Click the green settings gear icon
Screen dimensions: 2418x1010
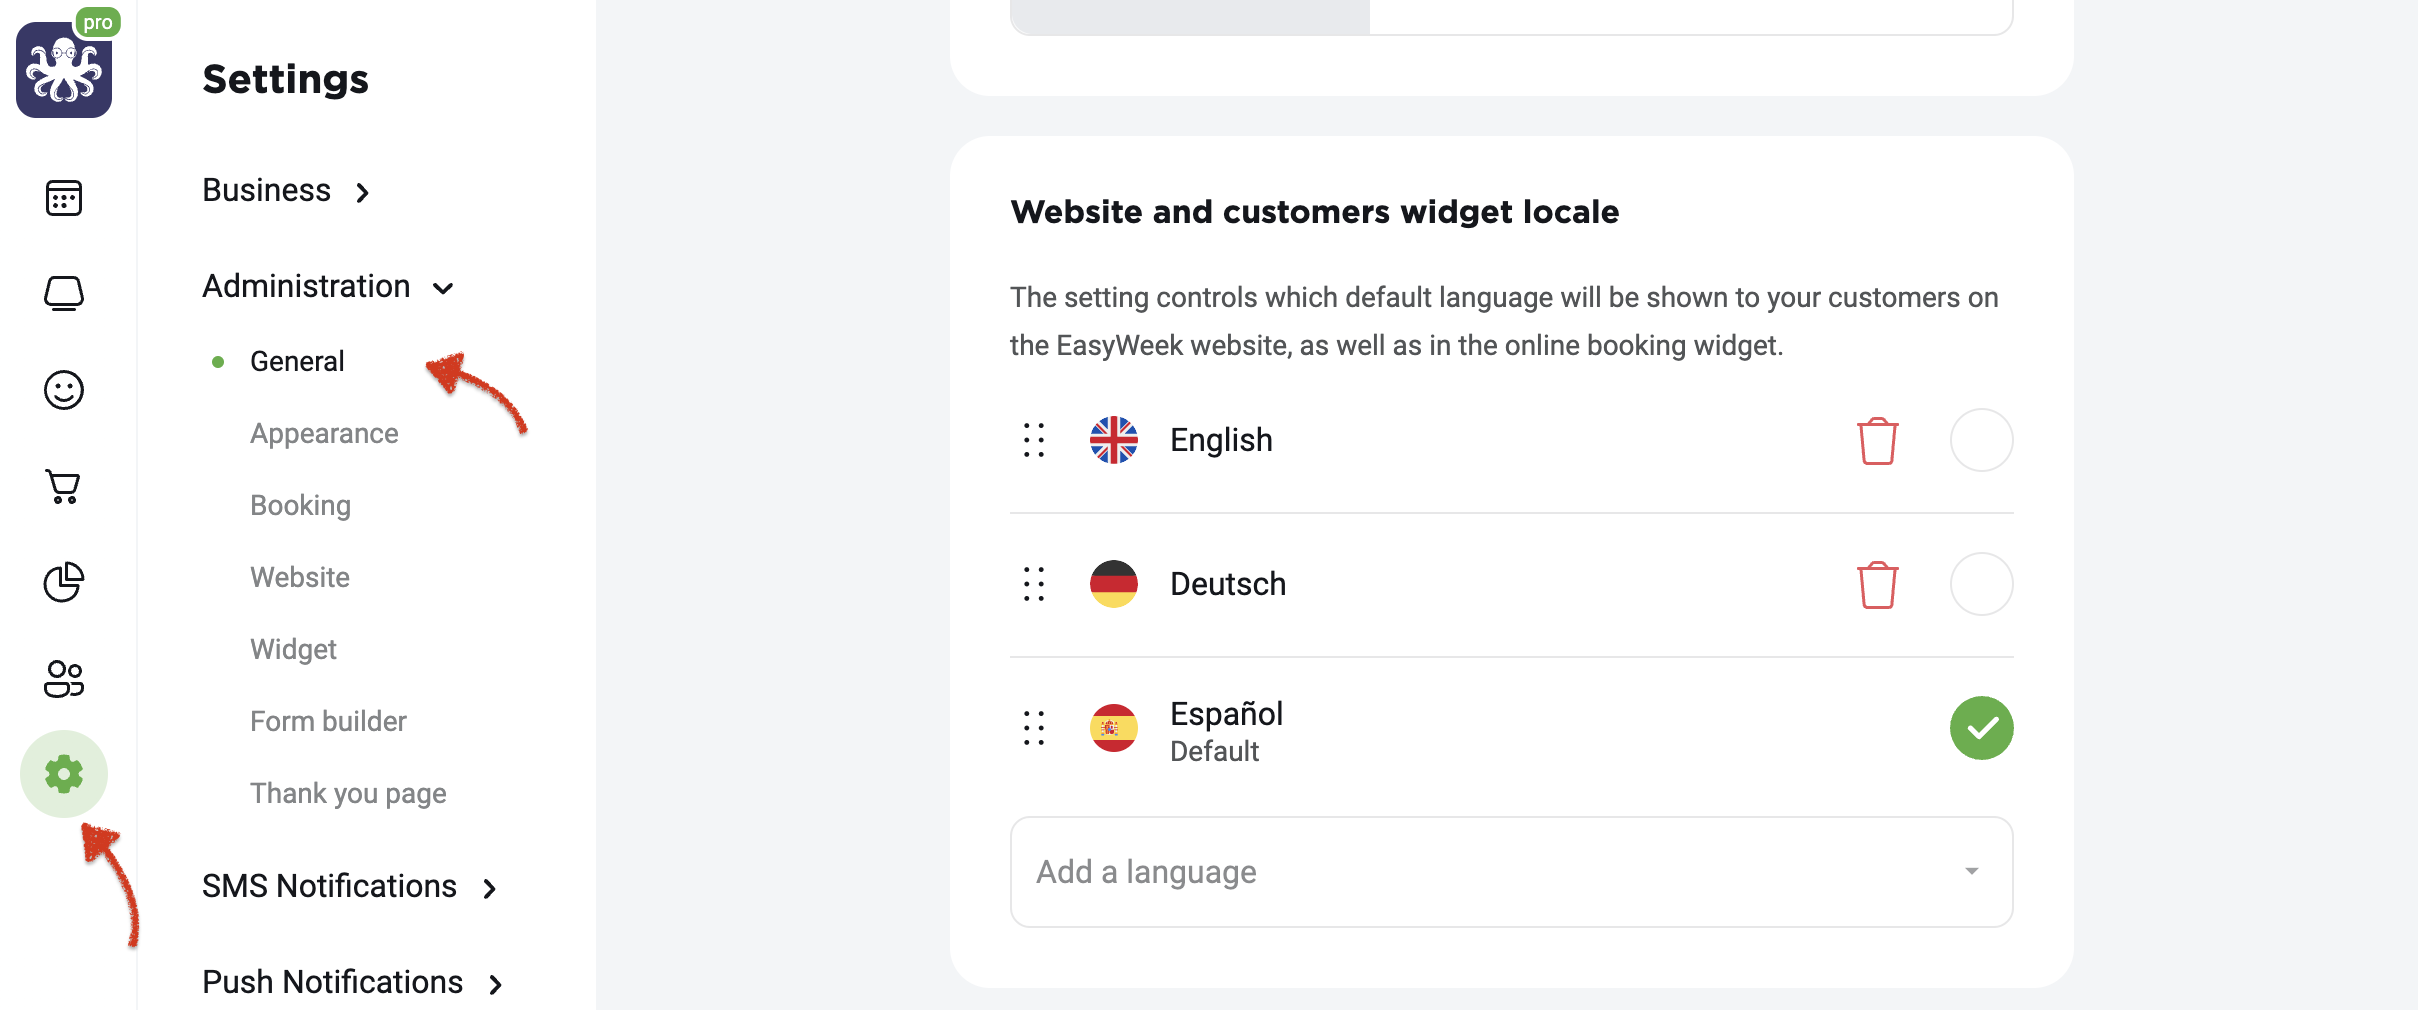(64, 774)
